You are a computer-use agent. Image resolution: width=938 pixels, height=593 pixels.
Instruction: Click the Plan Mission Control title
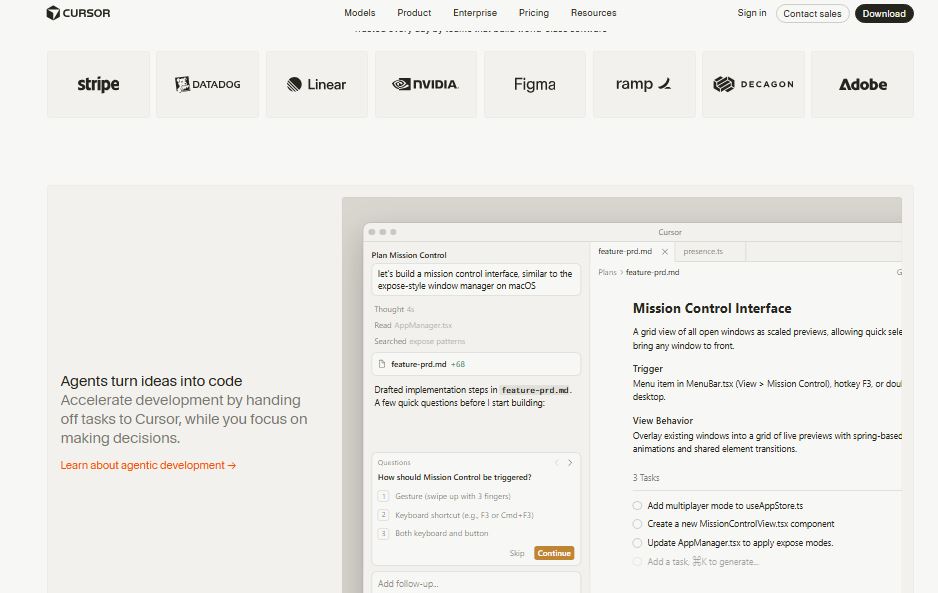pyautogui.click(x=409, y=255)
